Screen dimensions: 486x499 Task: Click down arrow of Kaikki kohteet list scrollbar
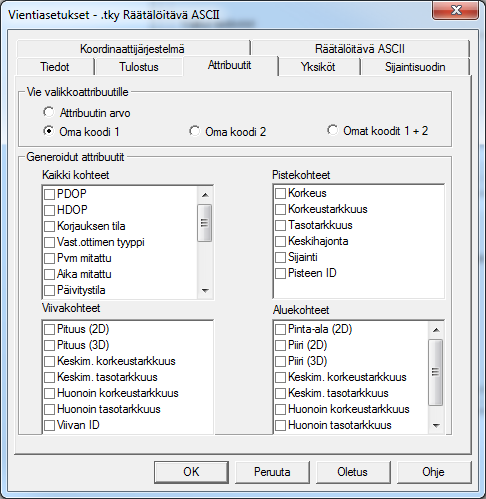(x=205, y=291)
